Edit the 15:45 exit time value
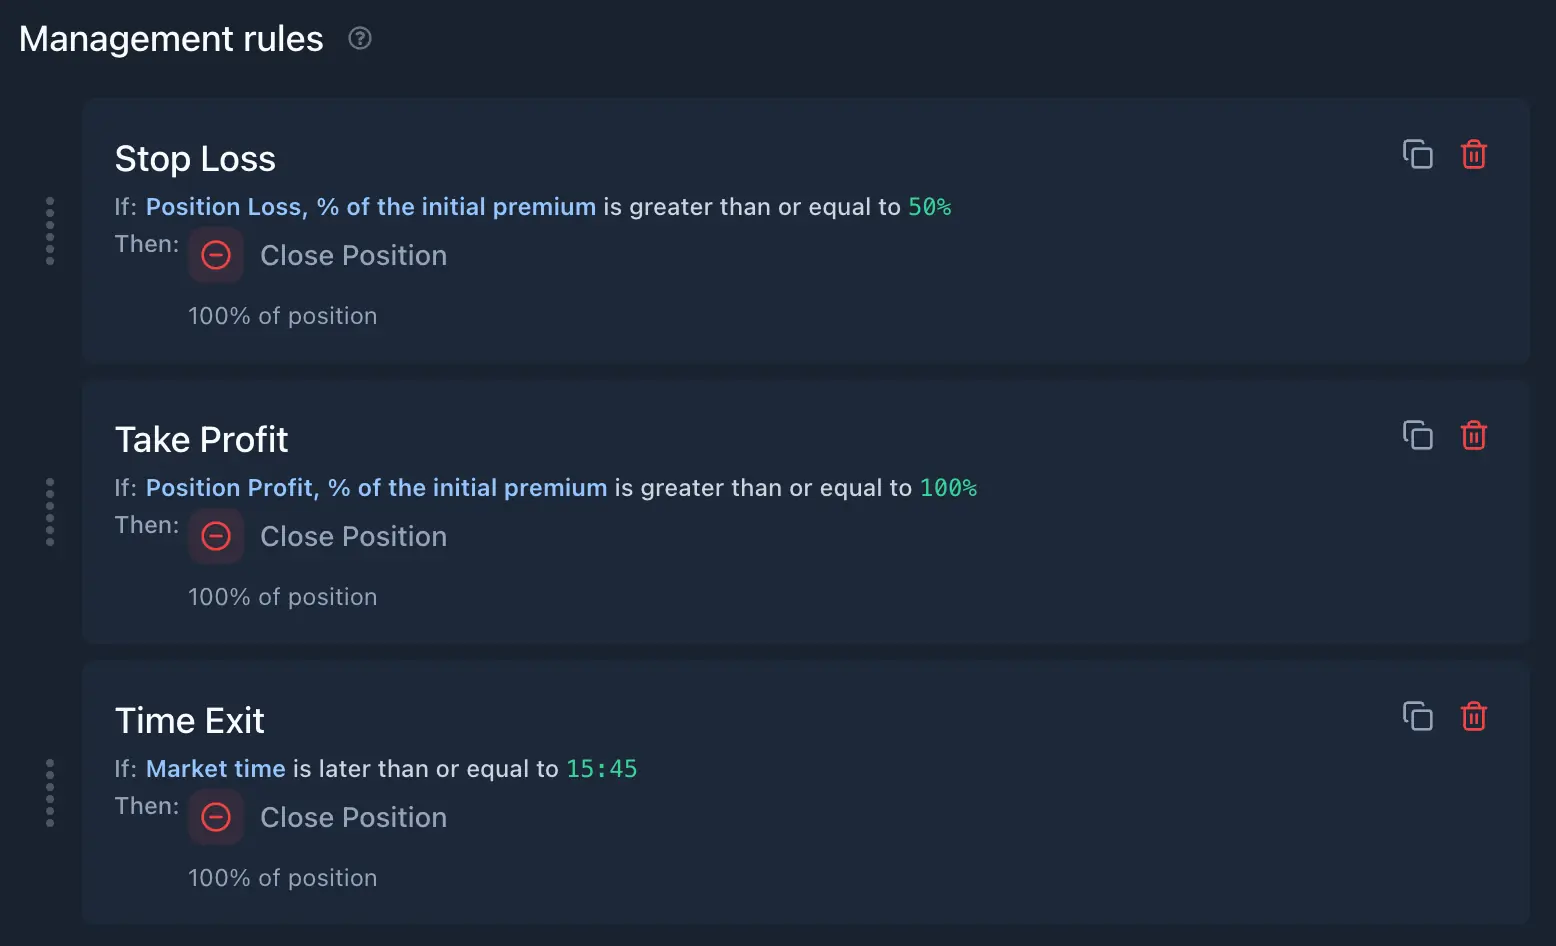 coord(601,769)
